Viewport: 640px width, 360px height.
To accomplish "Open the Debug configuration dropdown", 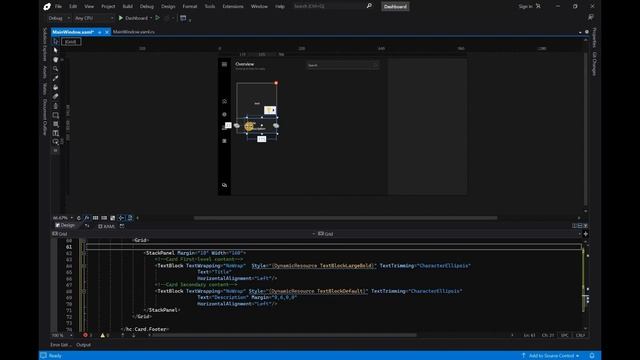I will point(59,18).
